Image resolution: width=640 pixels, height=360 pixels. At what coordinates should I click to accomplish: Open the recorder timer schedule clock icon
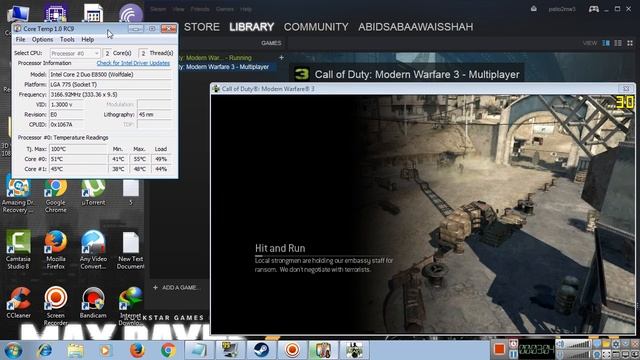(x=513, y=344)
